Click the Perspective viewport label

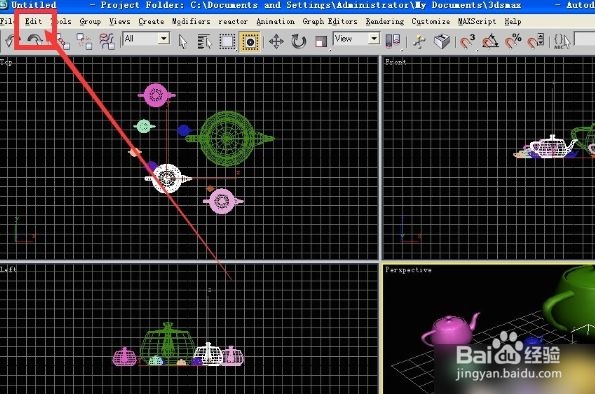coord(408,270)
